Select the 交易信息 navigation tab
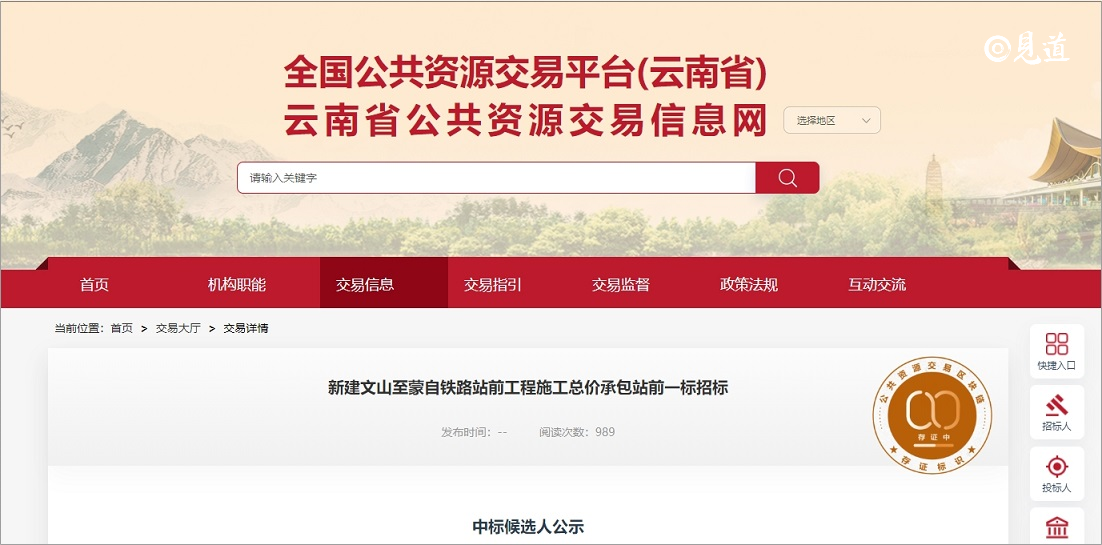Screen dimensions: 1102x545 click(x=365, y=285)
